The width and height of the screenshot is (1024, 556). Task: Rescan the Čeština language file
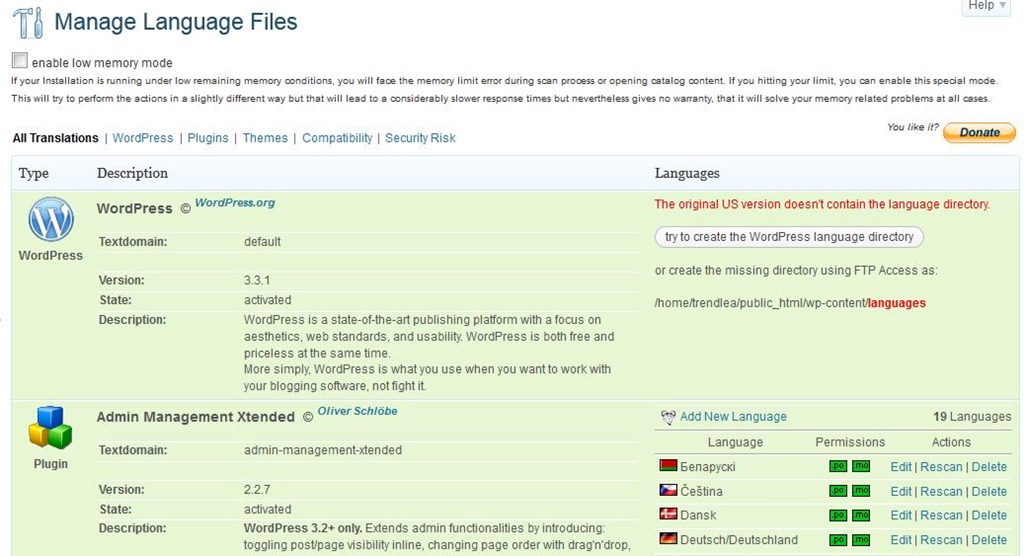pos(941,491)
